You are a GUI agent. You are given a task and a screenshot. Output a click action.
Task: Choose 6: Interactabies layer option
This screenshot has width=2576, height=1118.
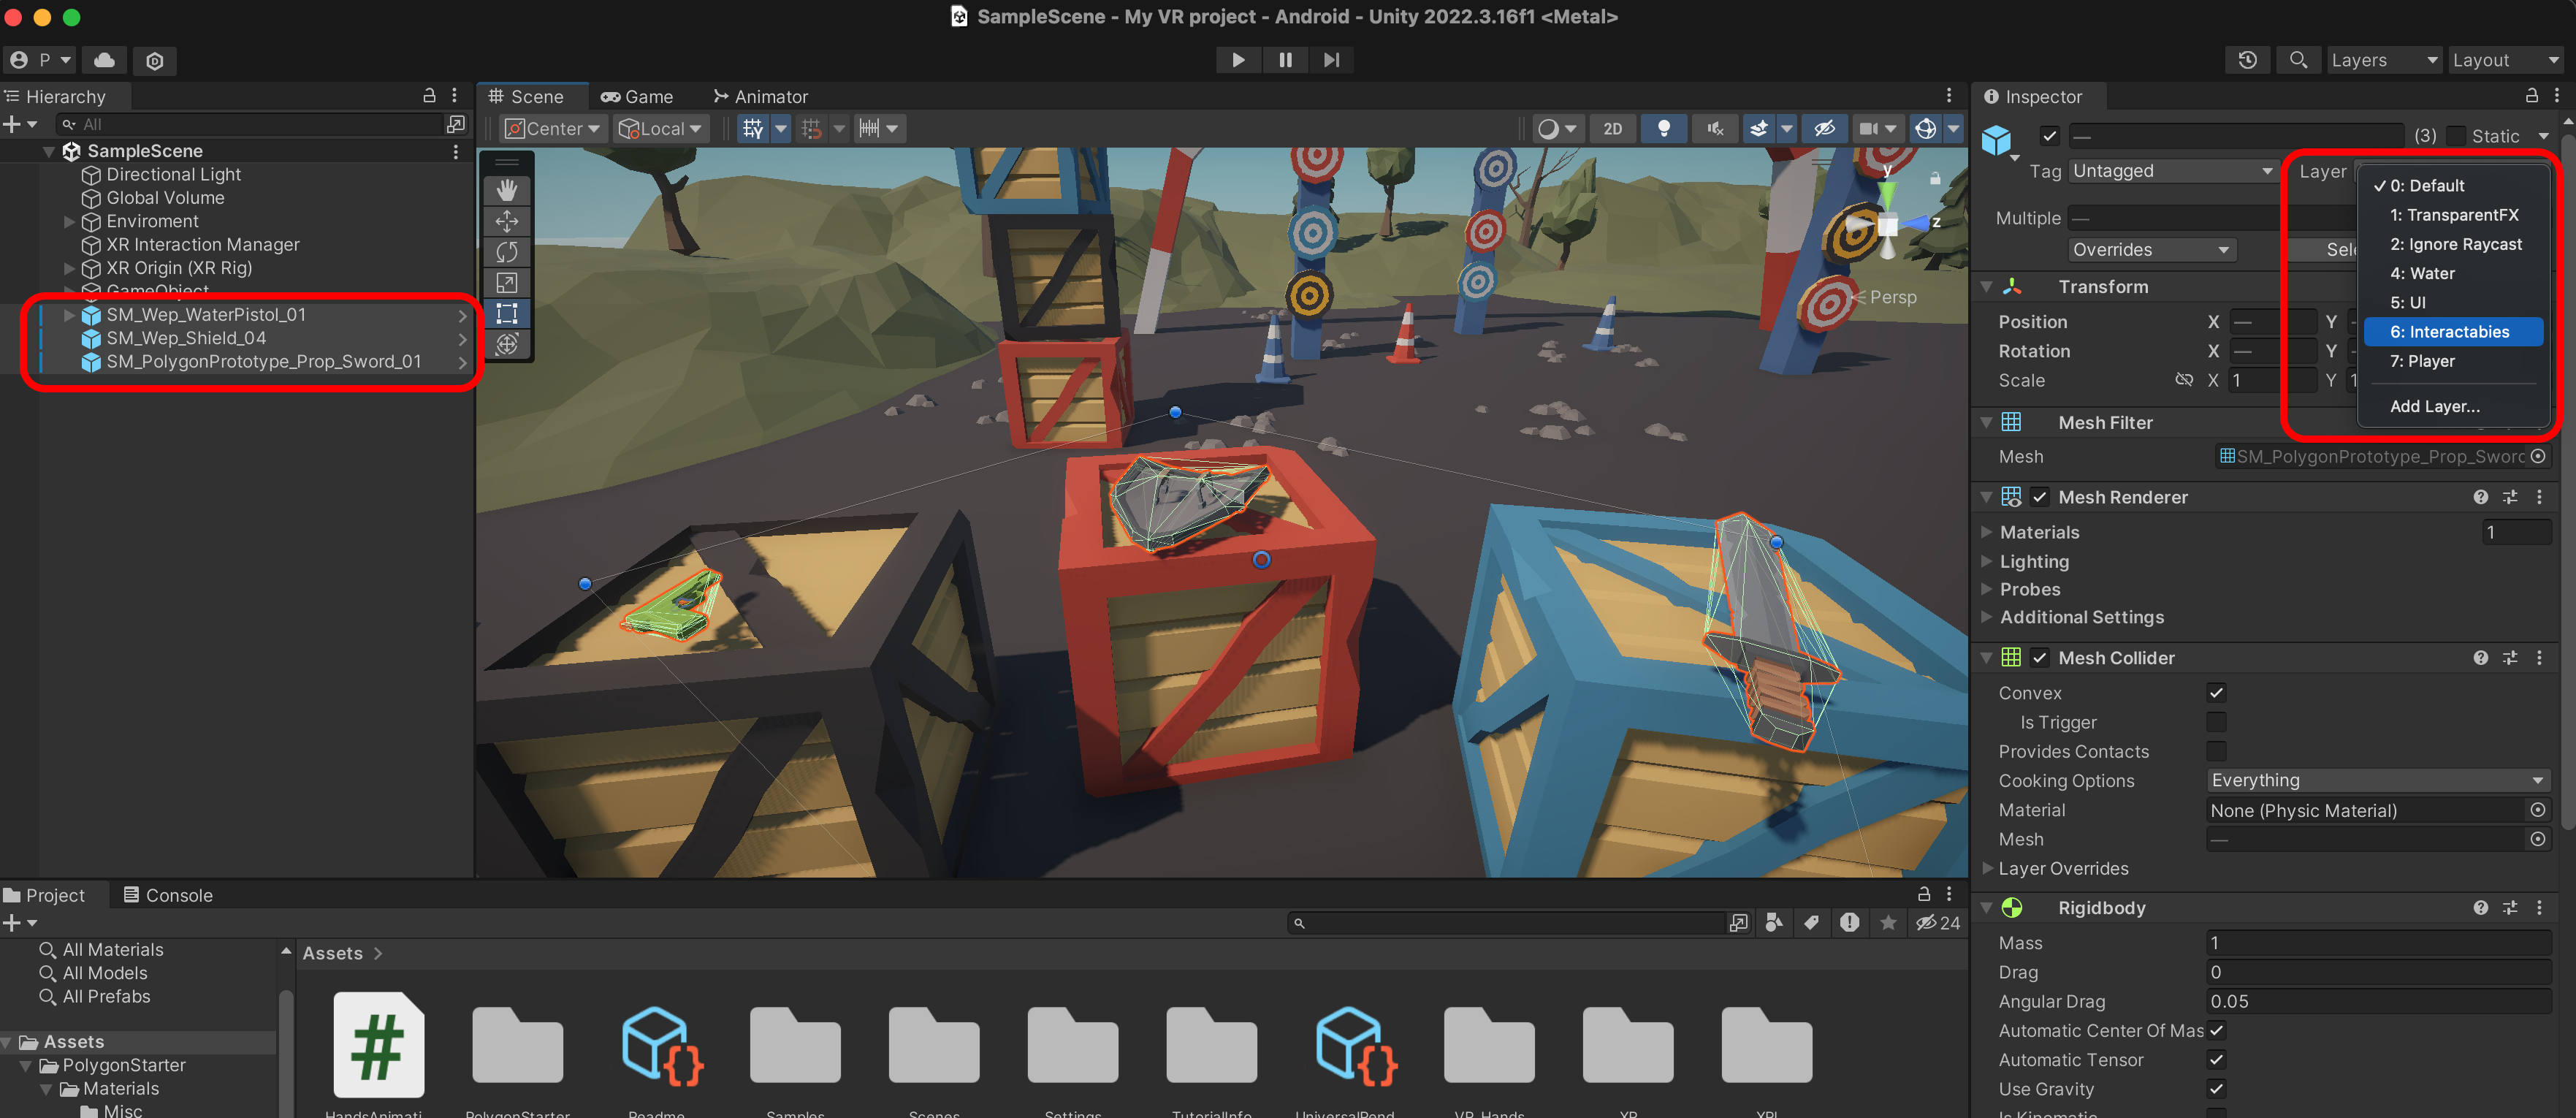2450,332
